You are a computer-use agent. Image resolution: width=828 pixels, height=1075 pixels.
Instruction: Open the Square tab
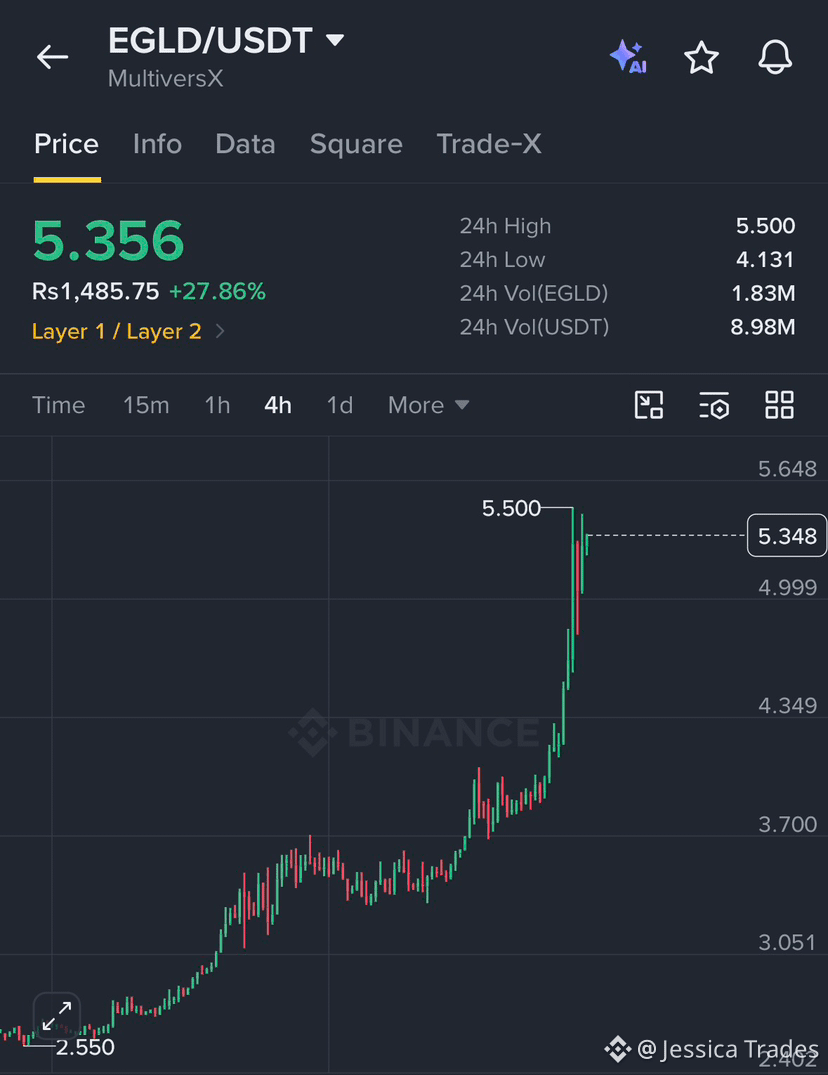[x=356, y=144]
